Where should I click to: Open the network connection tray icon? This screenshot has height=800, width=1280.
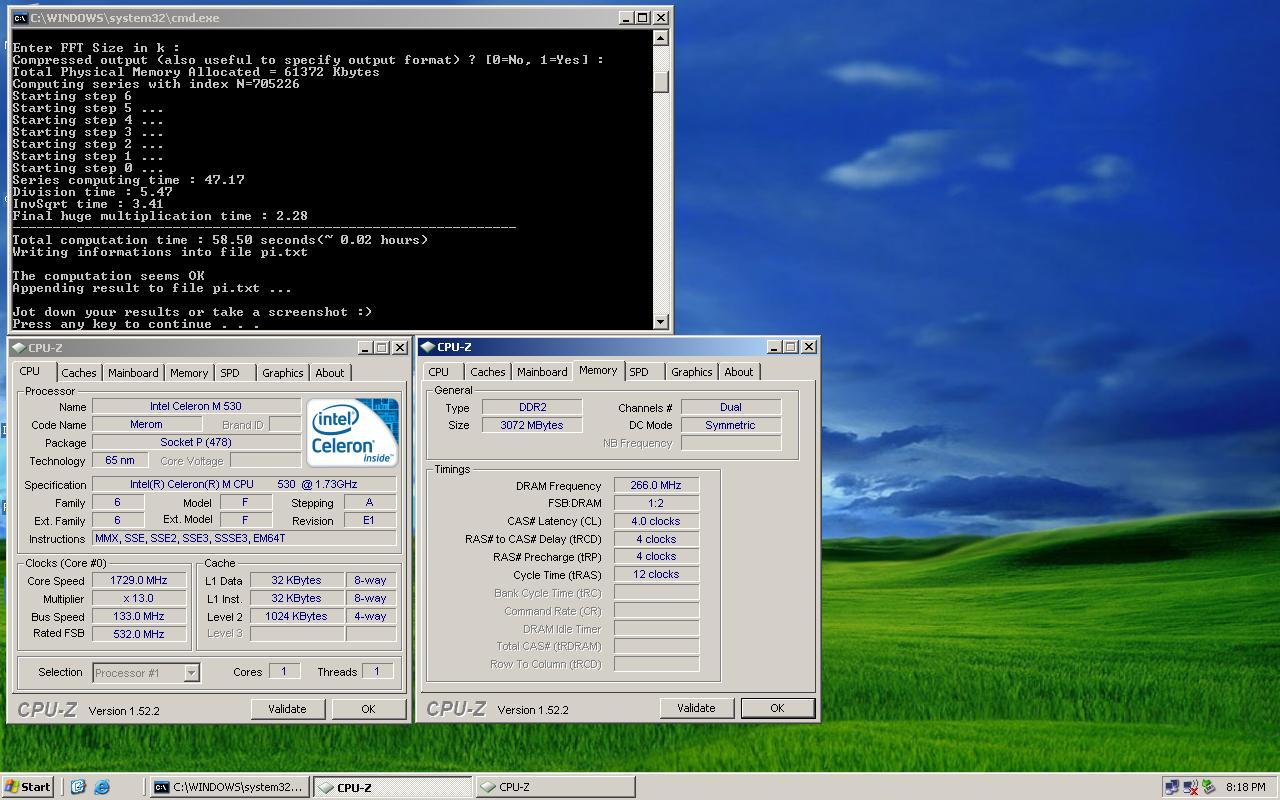pos(1171,787)
